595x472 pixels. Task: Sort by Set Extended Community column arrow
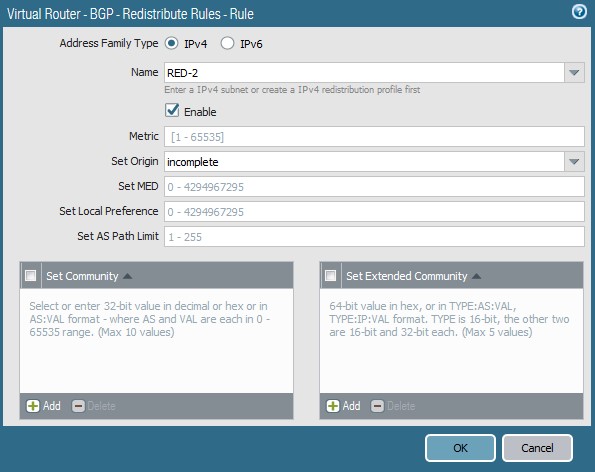476,276
